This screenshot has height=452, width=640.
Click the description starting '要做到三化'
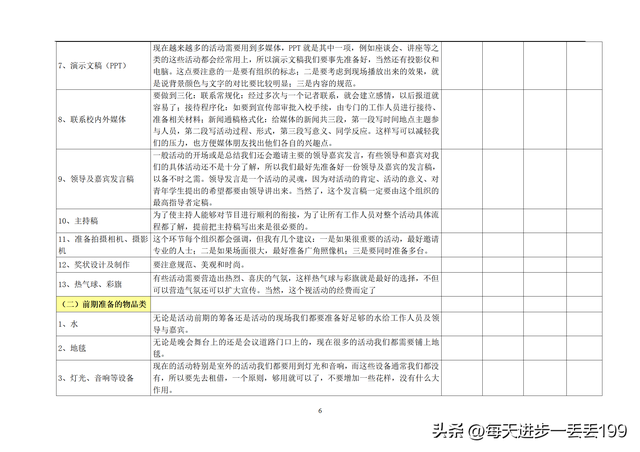296,119
